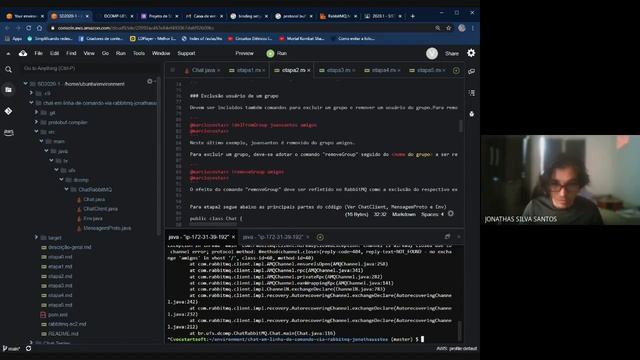Open the File menu

point(38,53)
